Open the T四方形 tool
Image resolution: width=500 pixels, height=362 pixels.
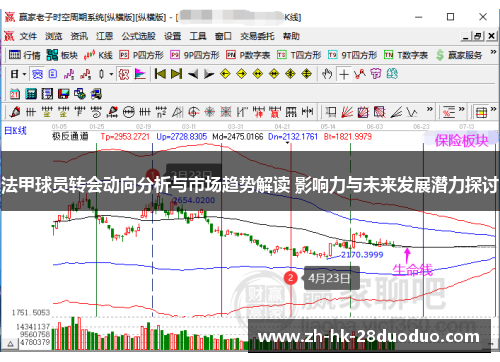click(299, 55)
